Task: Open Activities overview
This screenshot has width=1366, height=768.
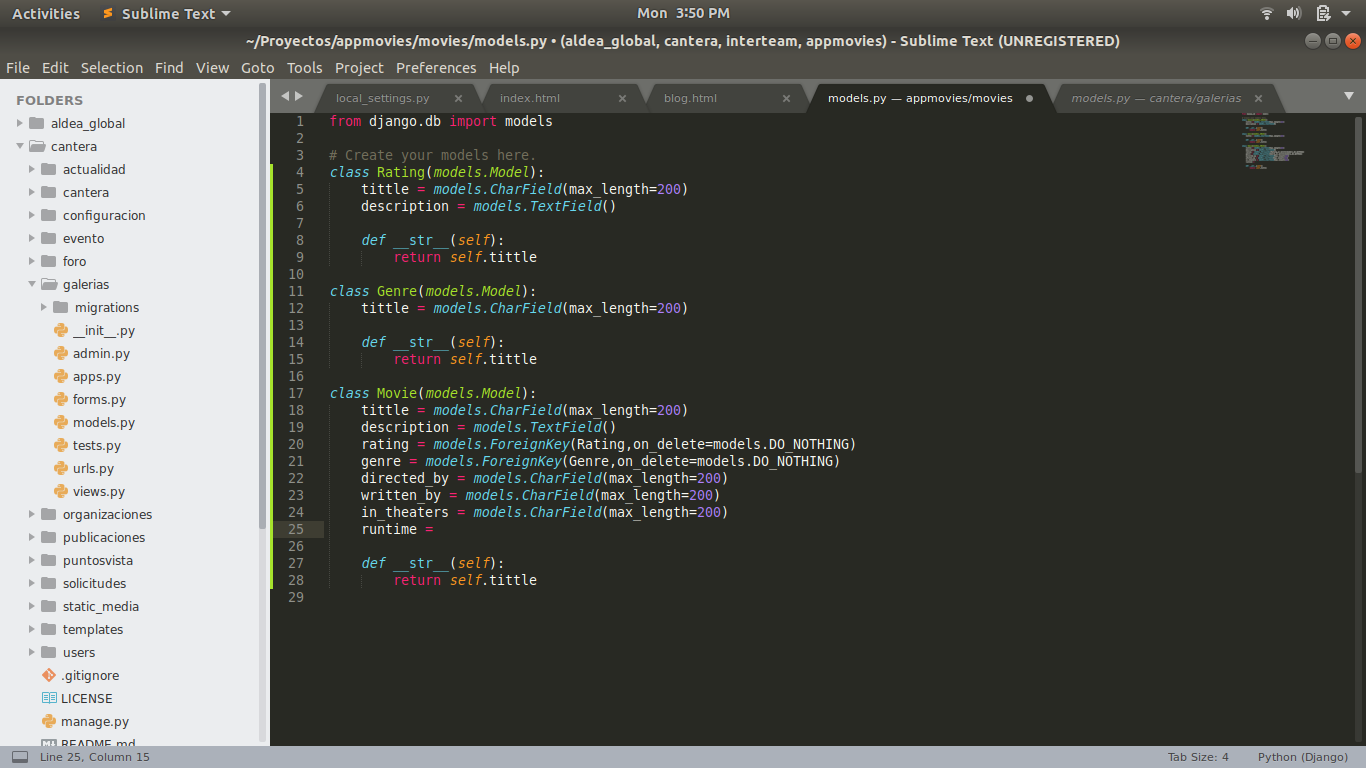Action: tap(46, 13)
